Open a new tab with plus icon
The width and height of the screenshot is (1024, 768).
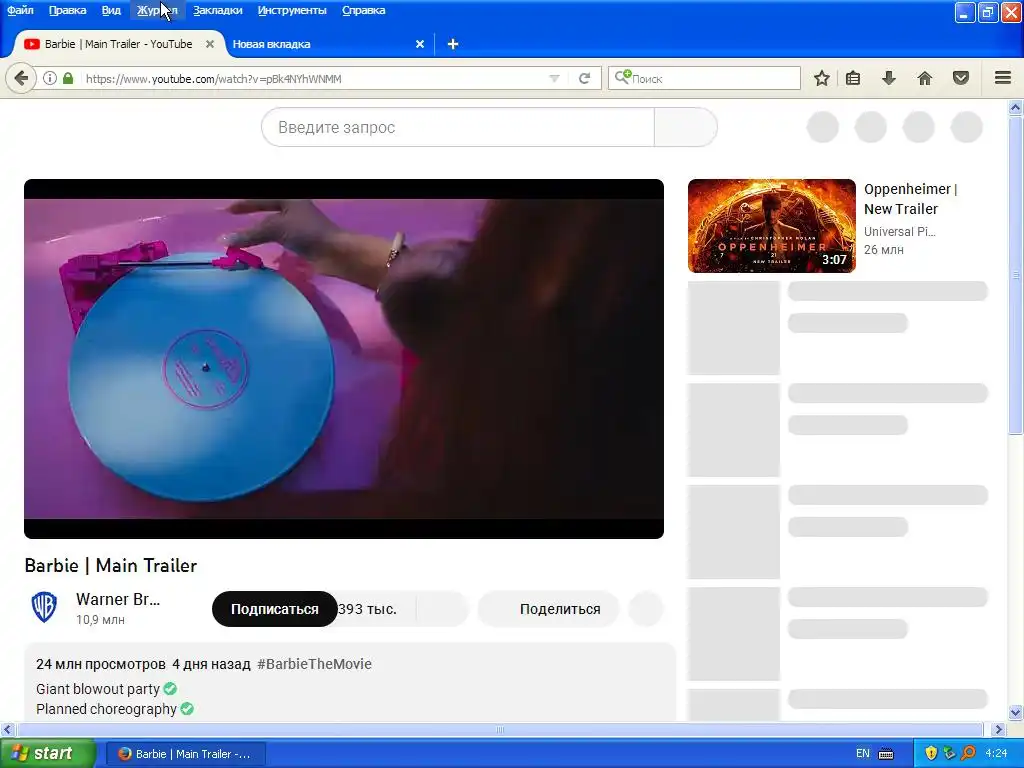(x=453, y=44)
